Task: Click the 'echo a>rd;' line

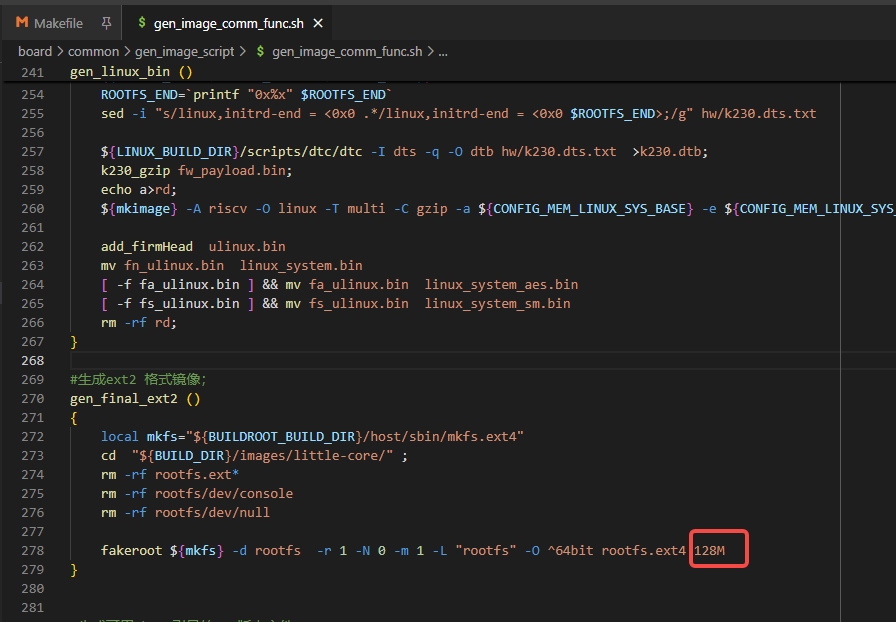Action: click(x=139, y=190)
